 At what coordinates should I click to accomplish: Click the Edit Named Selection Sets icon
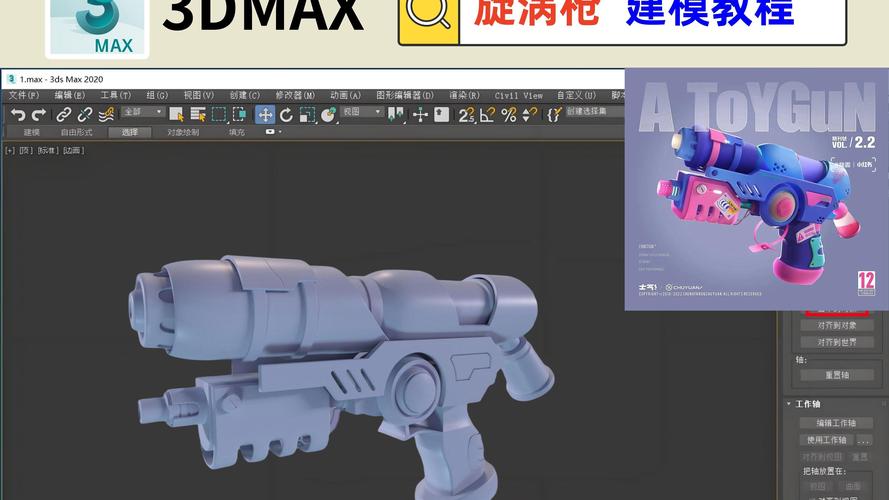[x=554, y=115]
